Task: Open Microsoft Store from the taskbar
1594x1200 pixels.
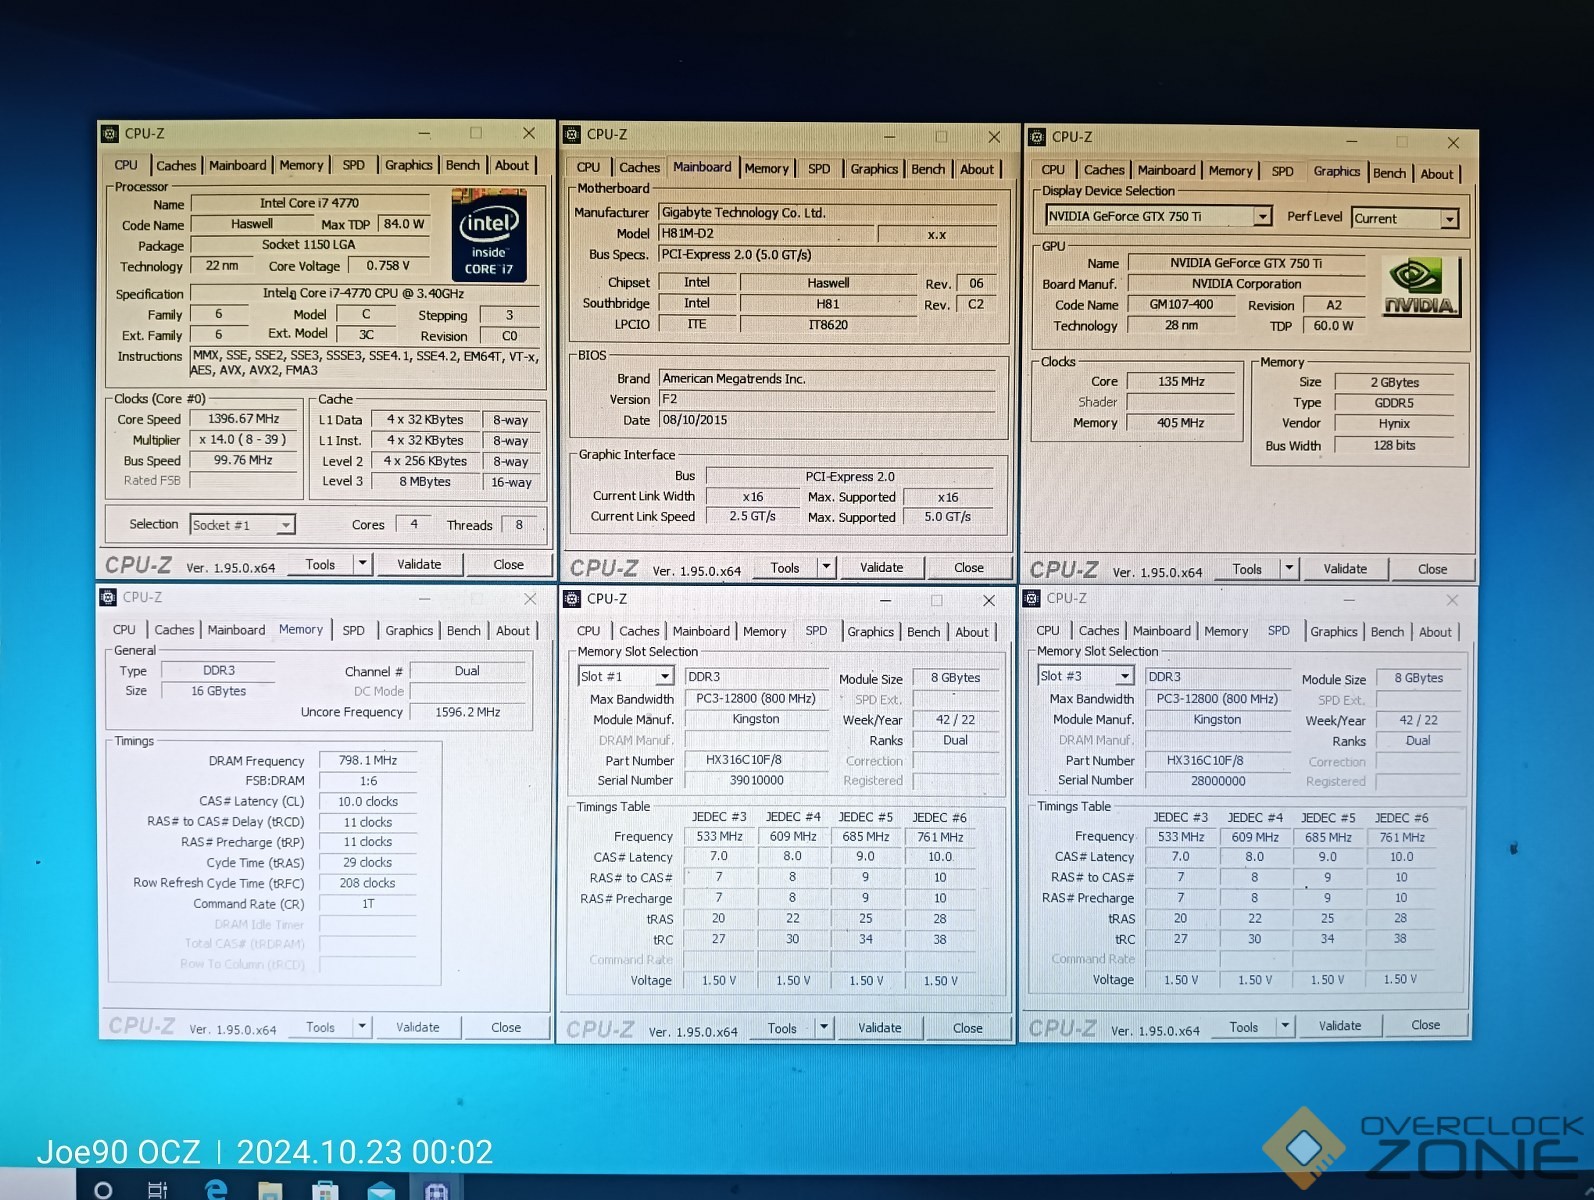Action: click(x=325, y=1189)
